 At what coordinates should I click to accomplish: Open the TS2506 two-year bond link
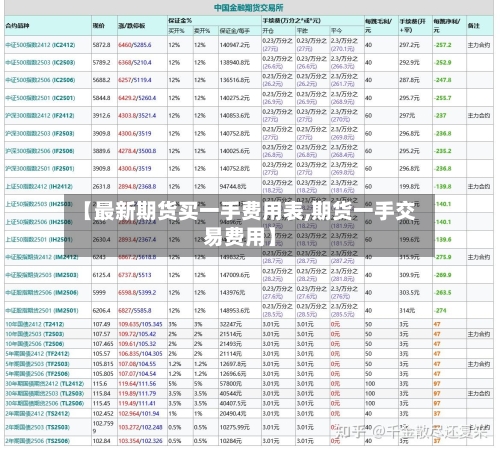(38, 441)
